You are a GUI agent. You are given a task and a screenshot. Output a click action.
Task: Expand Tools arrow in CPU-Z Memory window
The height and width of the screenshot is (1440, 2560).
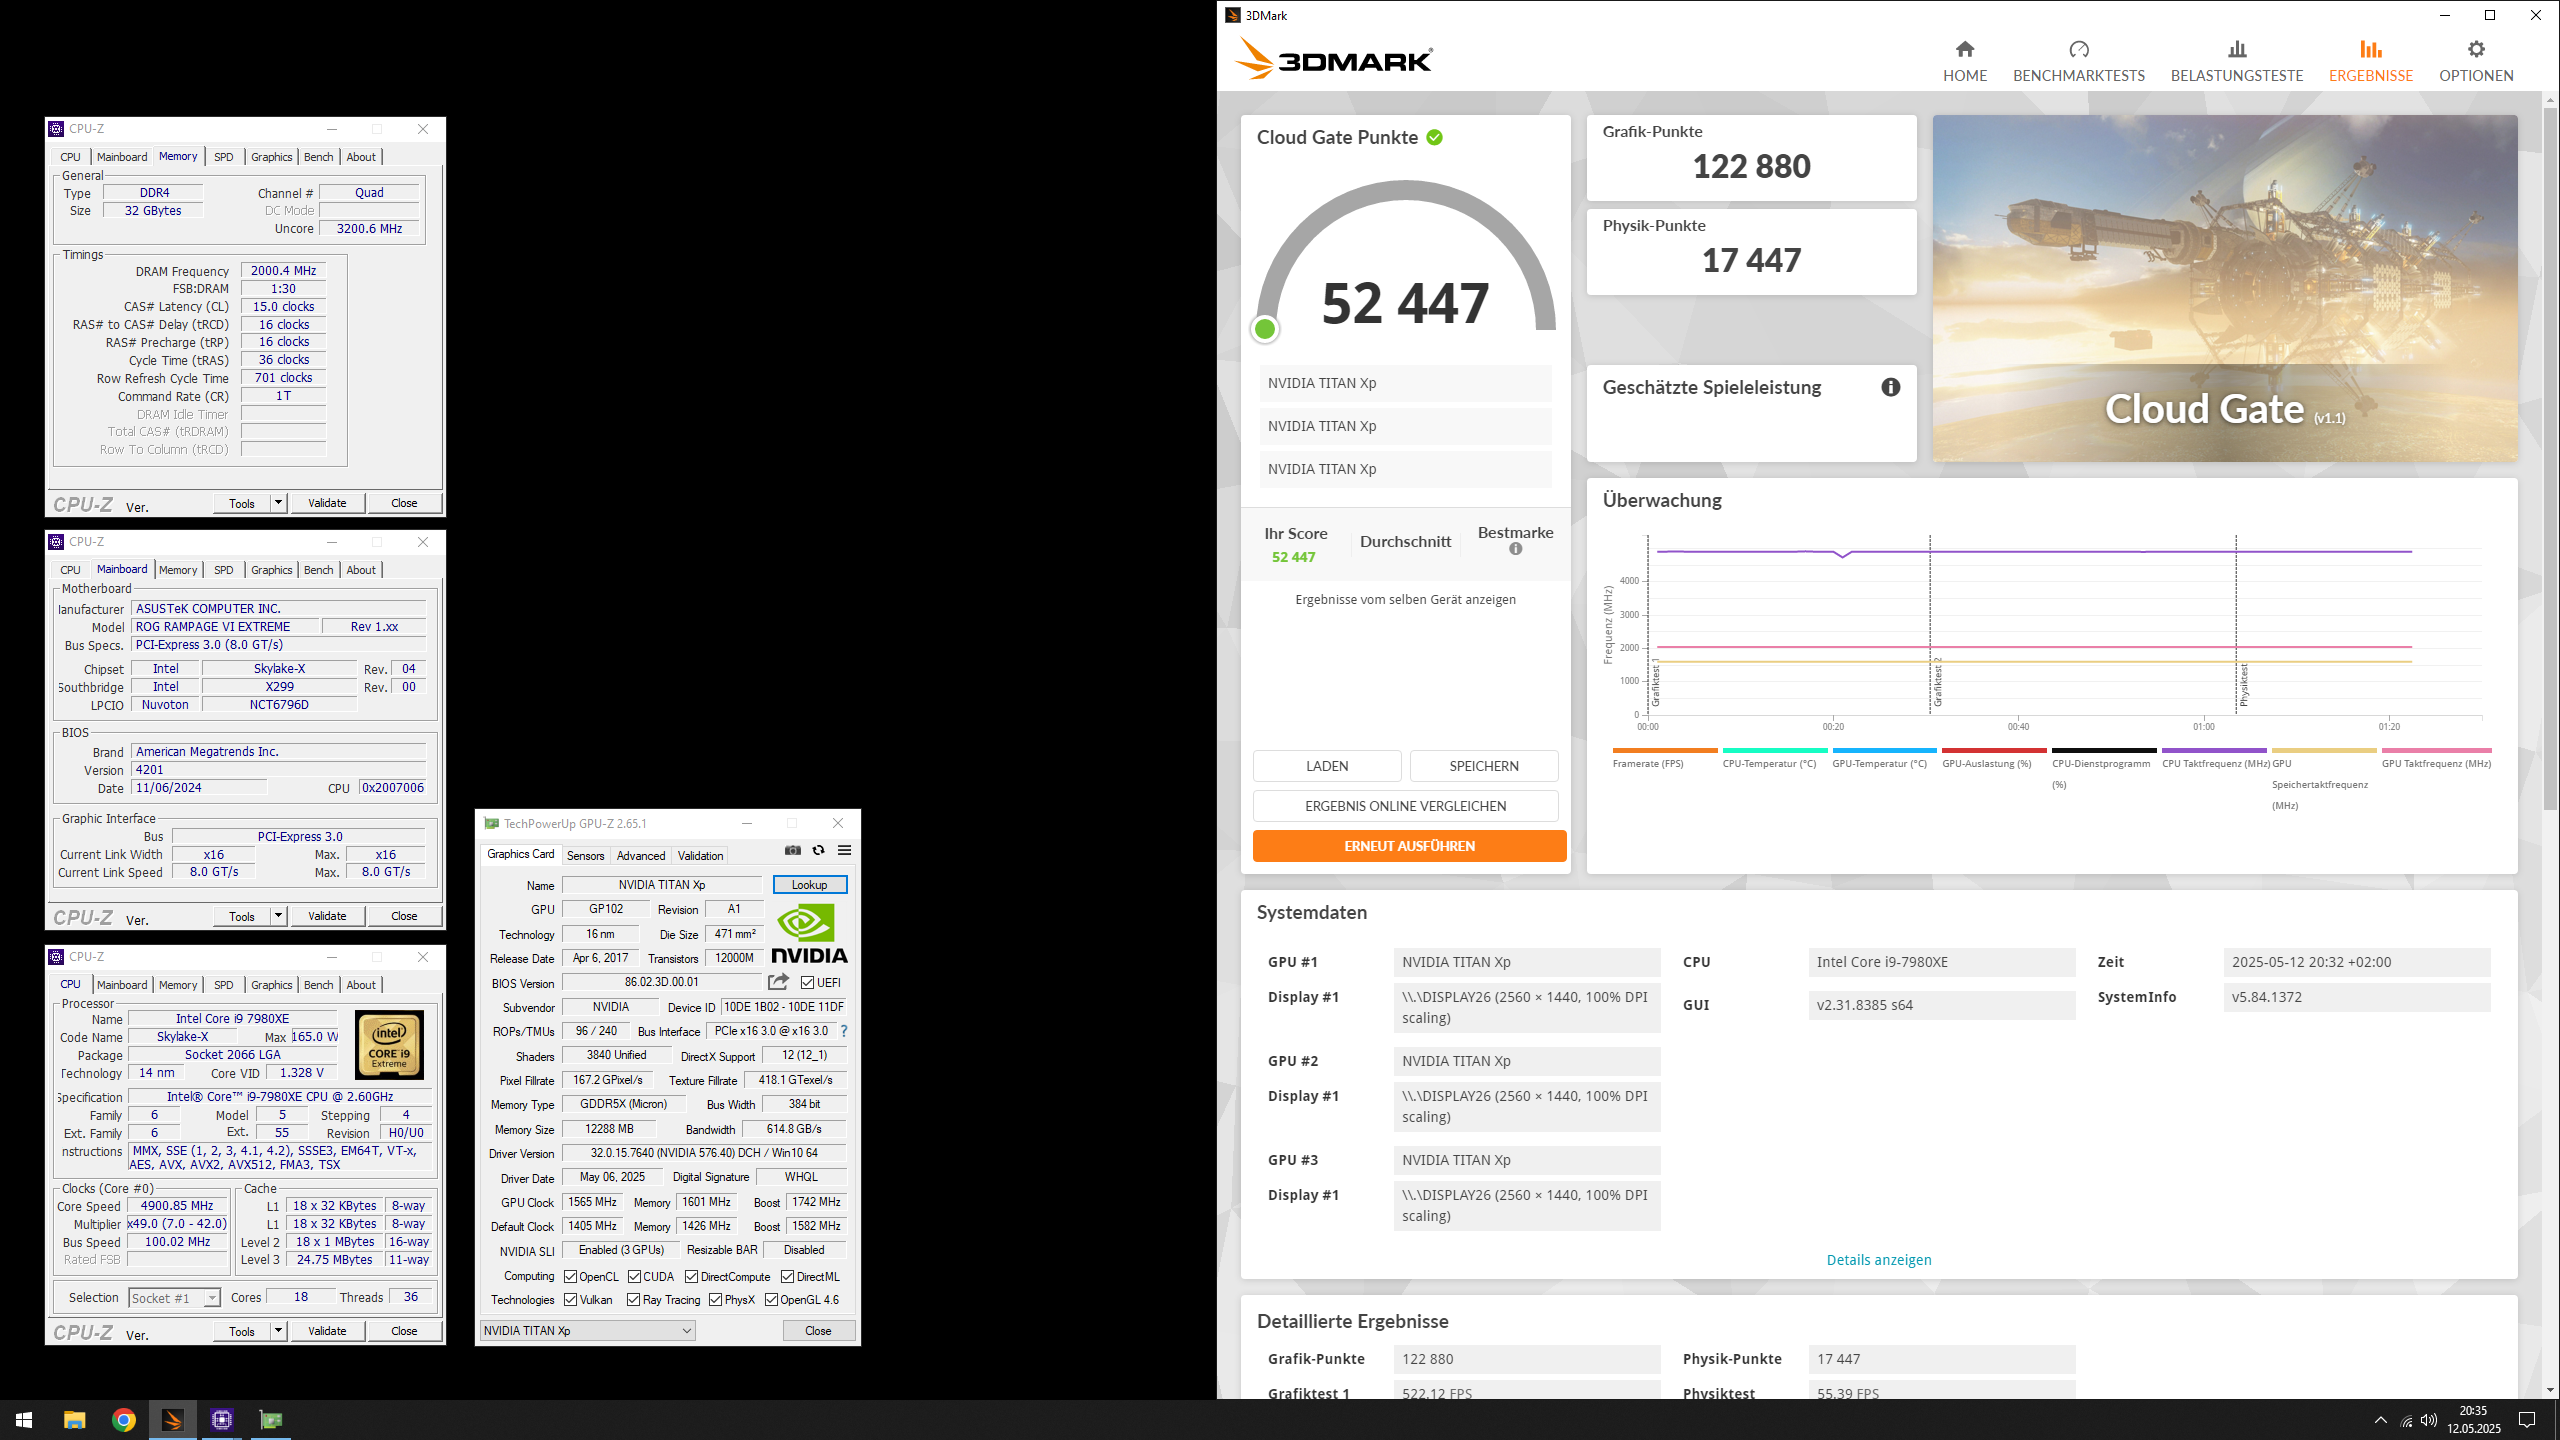(279, 503)
